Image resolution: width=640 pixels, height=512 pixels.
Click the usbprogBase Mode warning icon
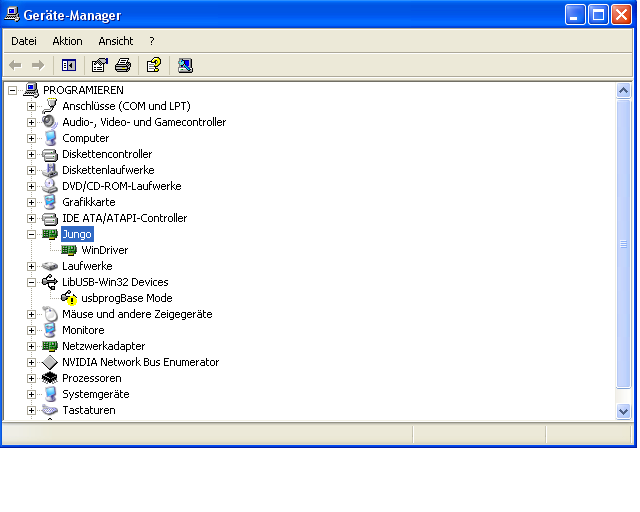click(69, 298)
